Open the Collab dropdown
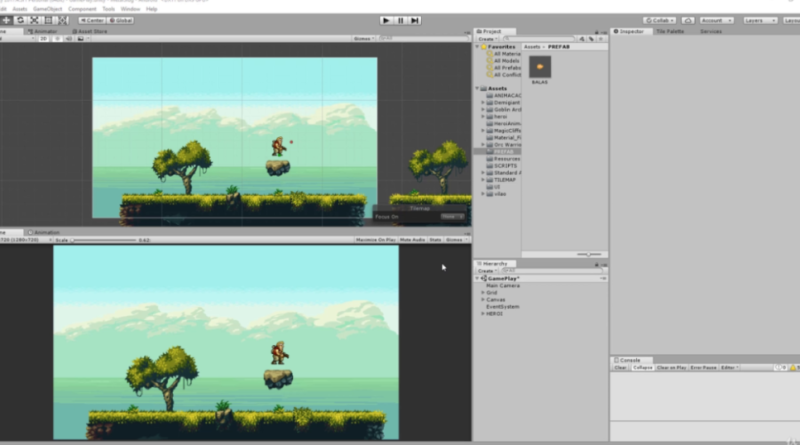Viewport: 800px width, 445px height. coord(660,20)
